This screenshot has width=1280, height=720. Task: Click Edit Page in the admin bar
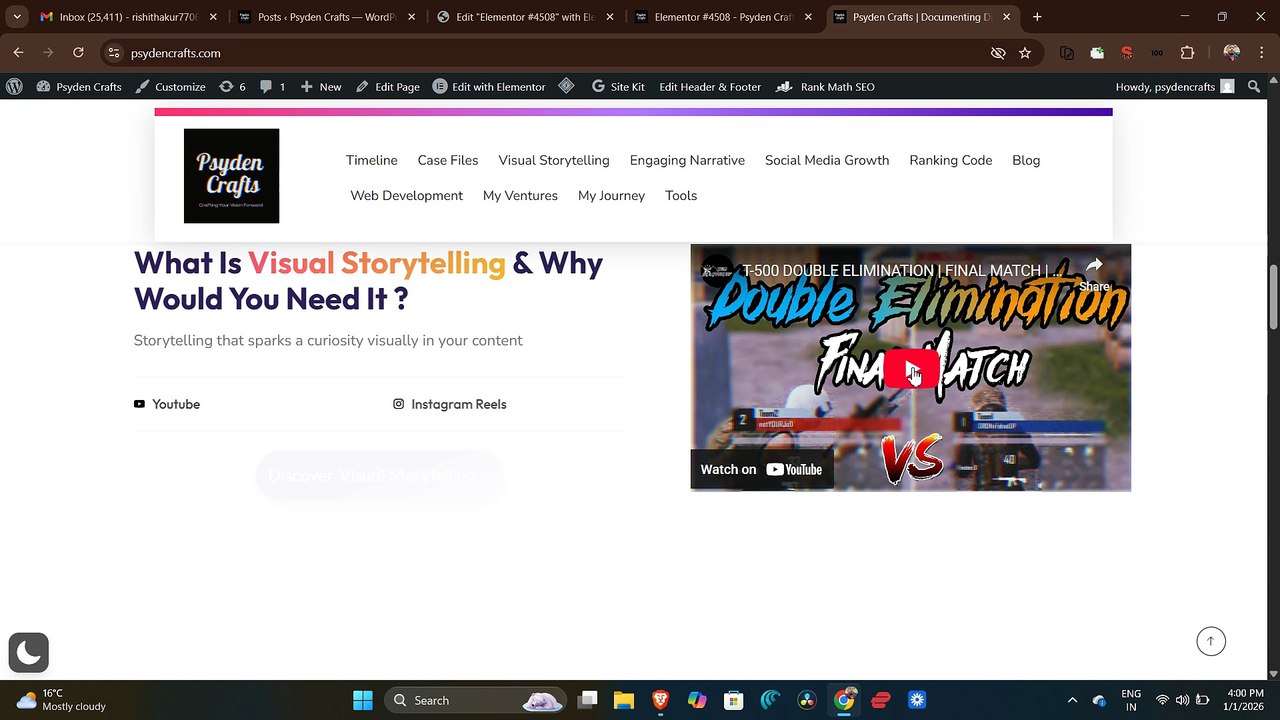387,87
